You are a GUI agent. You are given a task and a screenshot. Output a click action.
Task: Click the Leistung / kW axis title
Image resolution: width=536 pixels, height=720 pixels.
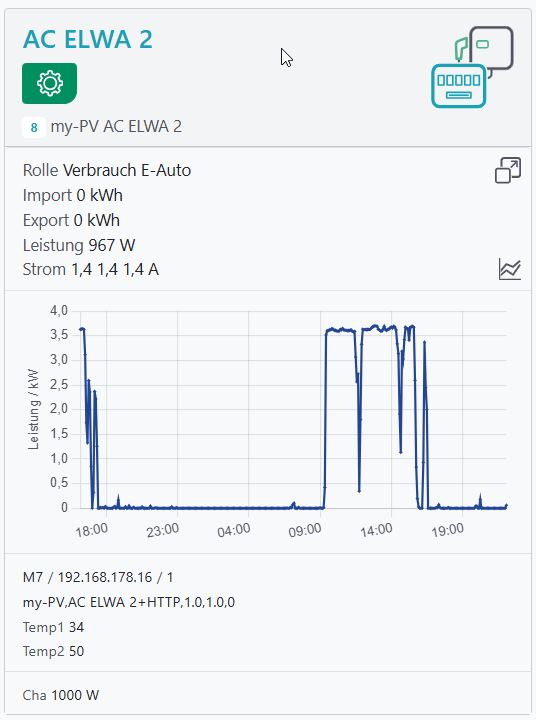tap(34, 409)
